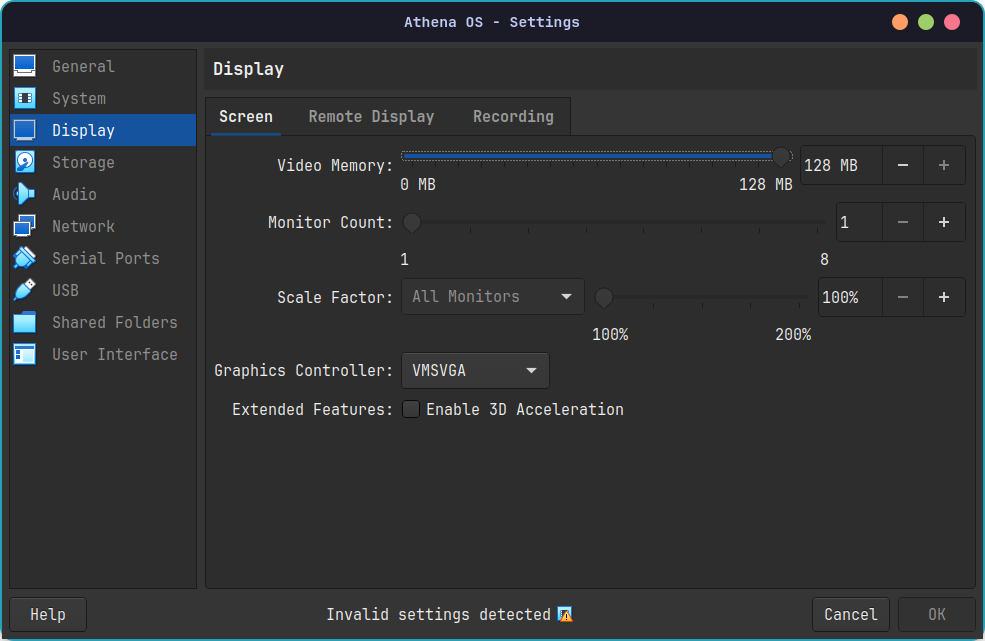Open the Graphics Controller dropdown
Screen dimensions: 985x641
(x=475, y=370)
